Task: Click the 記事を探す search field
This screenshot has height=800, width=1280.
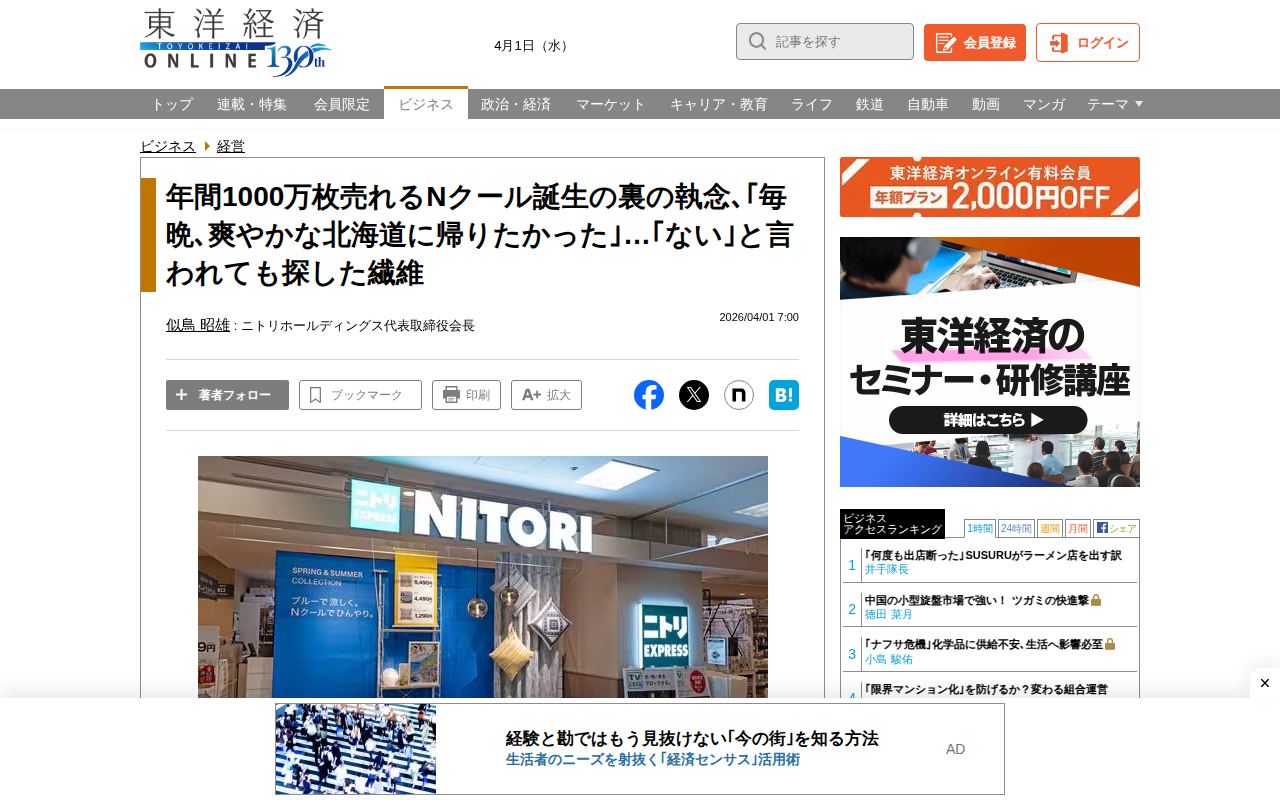Action: [x=825, y=41]
